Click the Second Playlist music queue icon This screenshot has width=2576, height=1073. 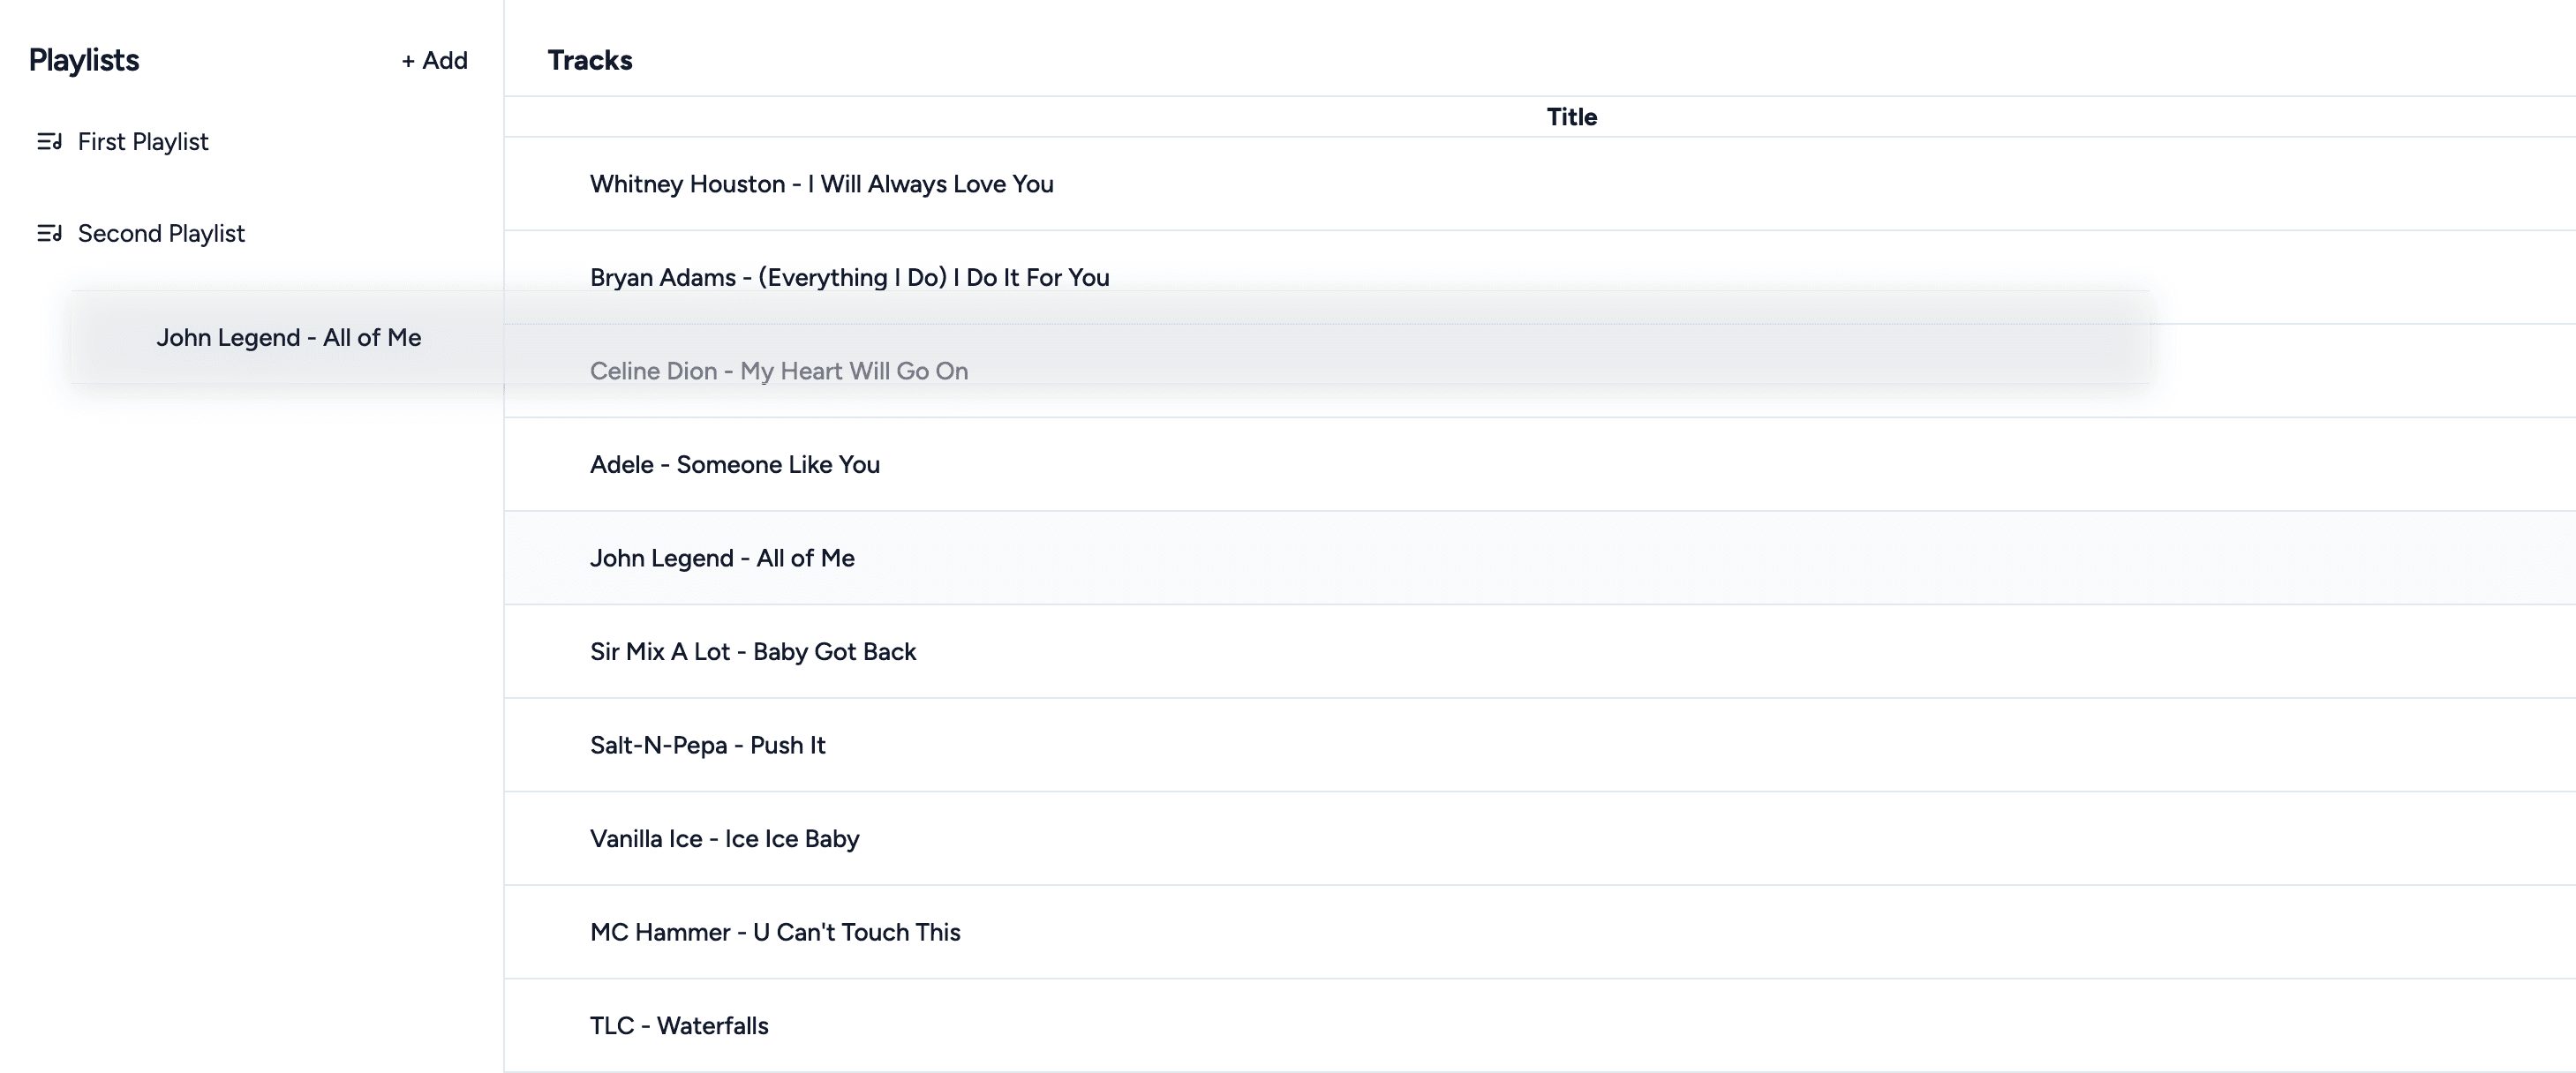[49, 234]
